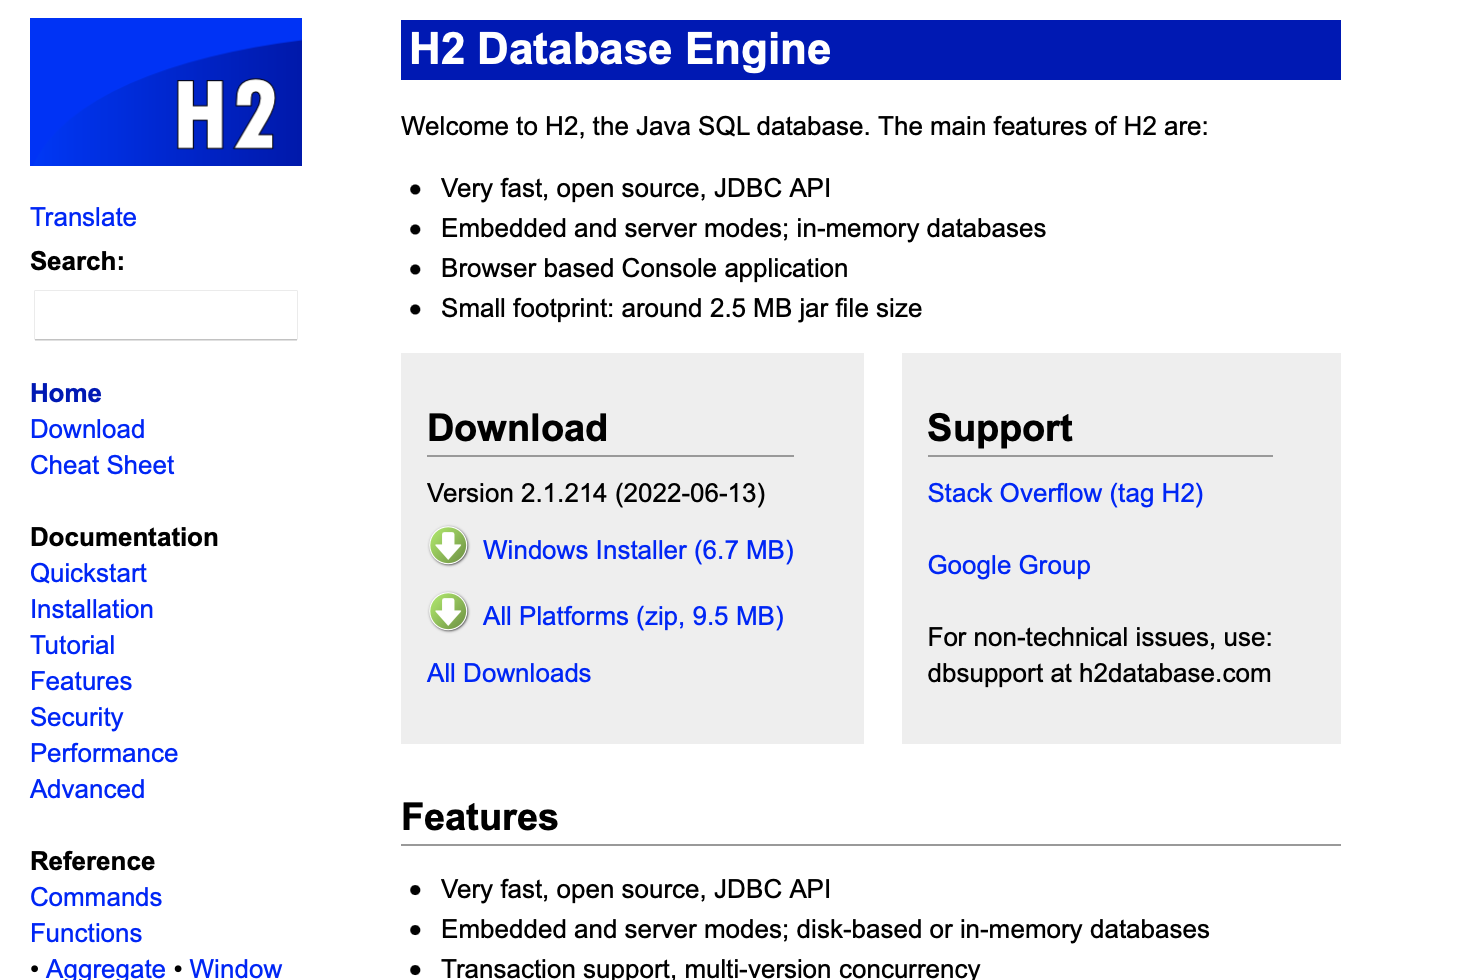This screenshot has height=980, width=1458.
Task: Open the Quickstart documentation link
Action: pyautogui.click(x=88, y=573)
